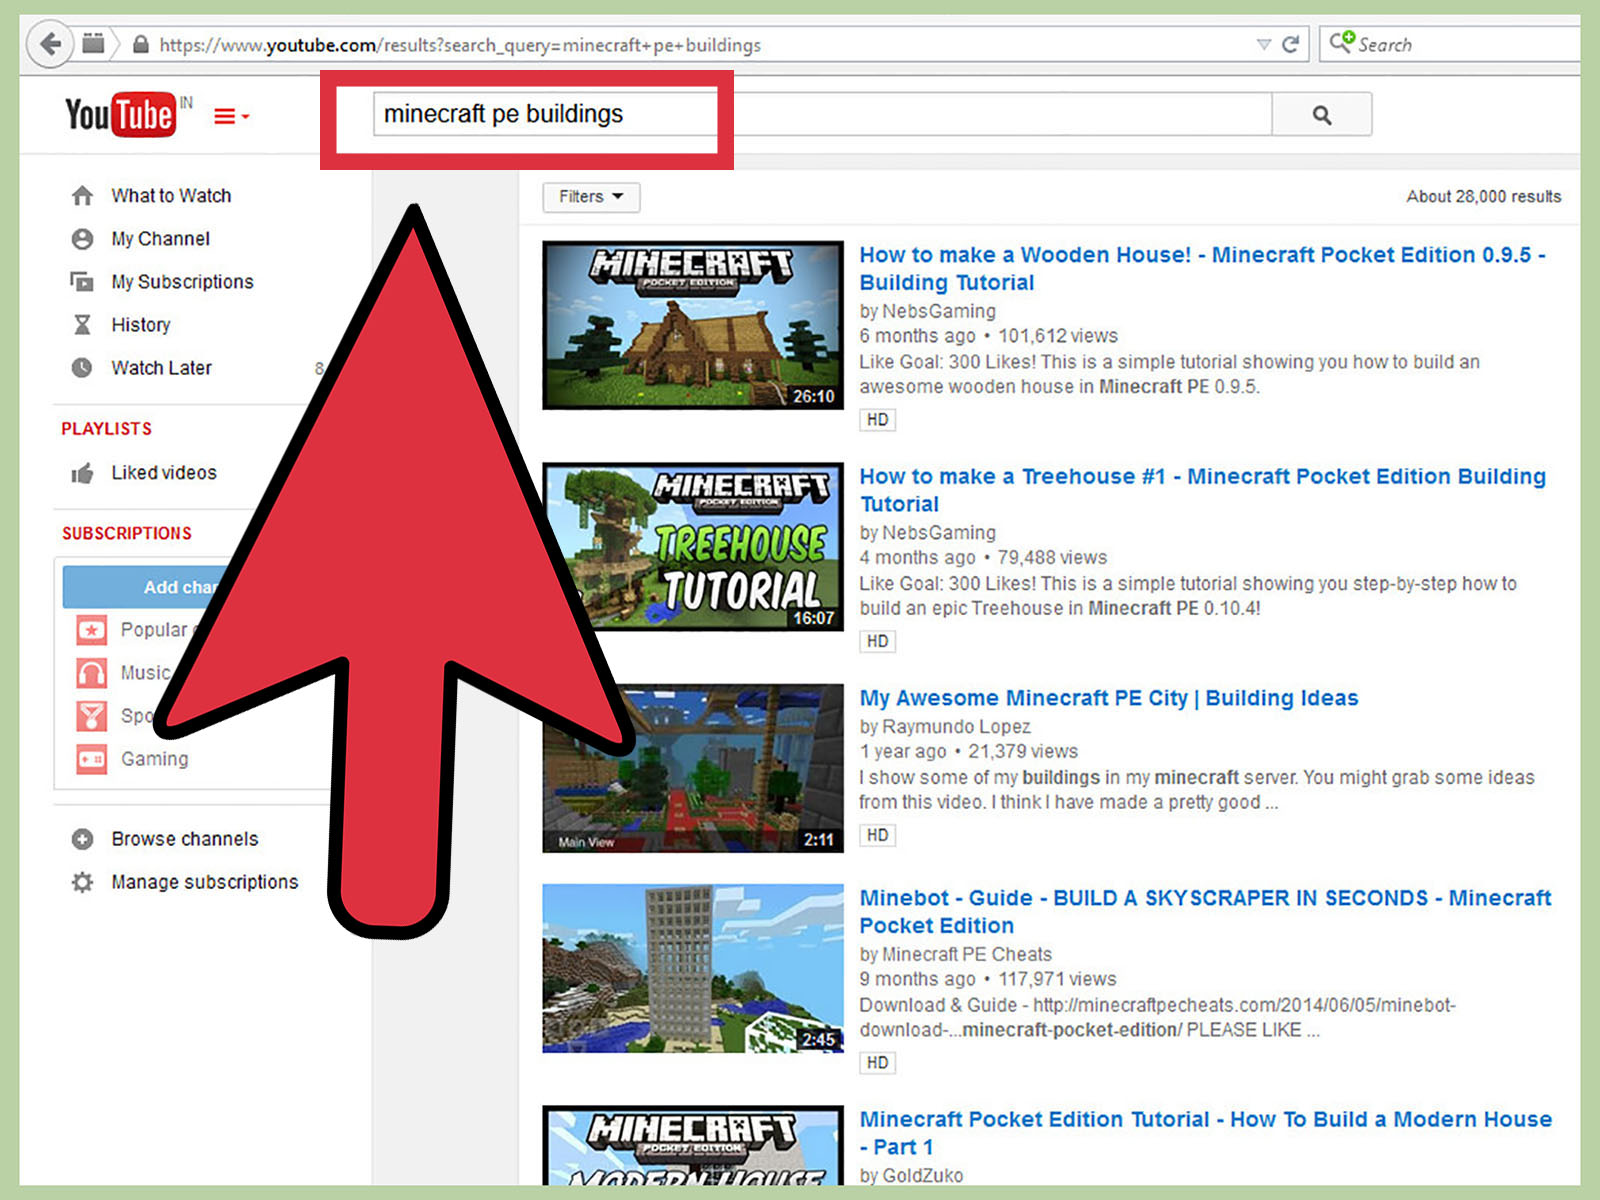This screenshot has height=1200, width=1600.
Task: Click in the YouTube search text field
Action: [820, 115]
